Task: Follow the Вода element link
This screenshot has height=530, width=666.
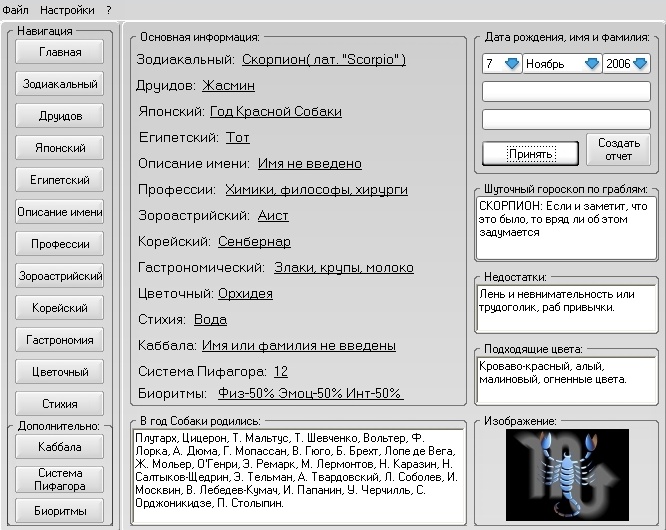Action: click(x=210, y=319)
